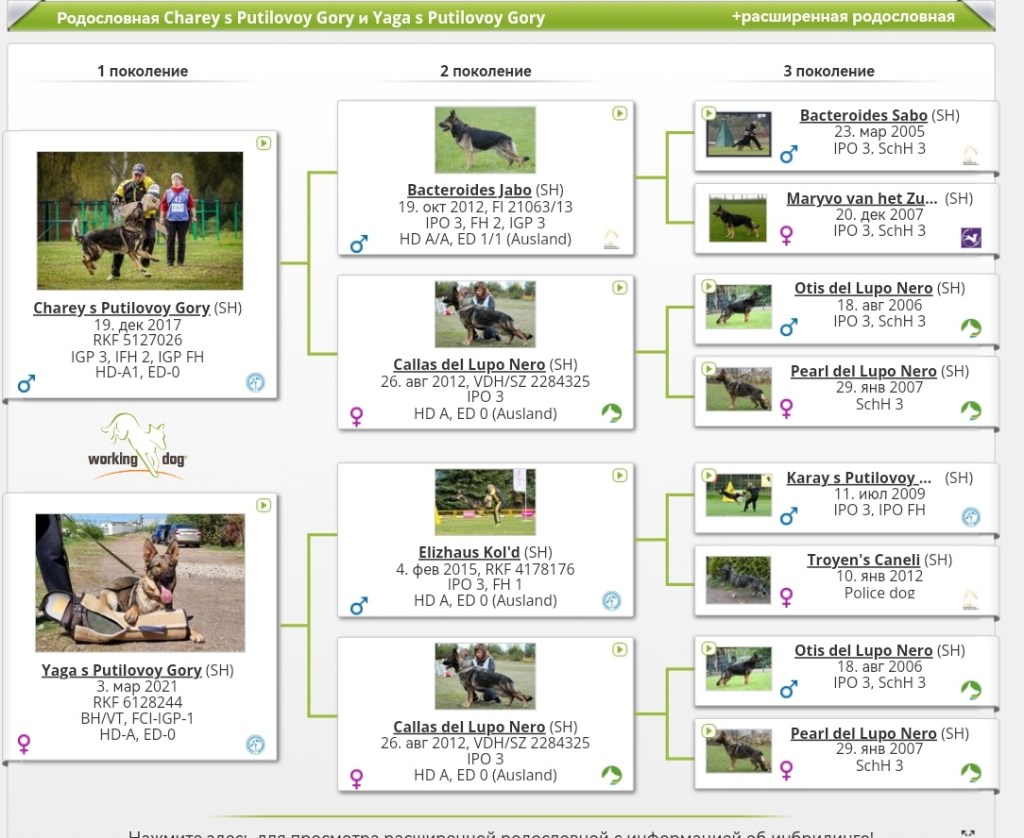
Task: Open Charey s Putilovoy Gory photo
Action: coord(140,220)
